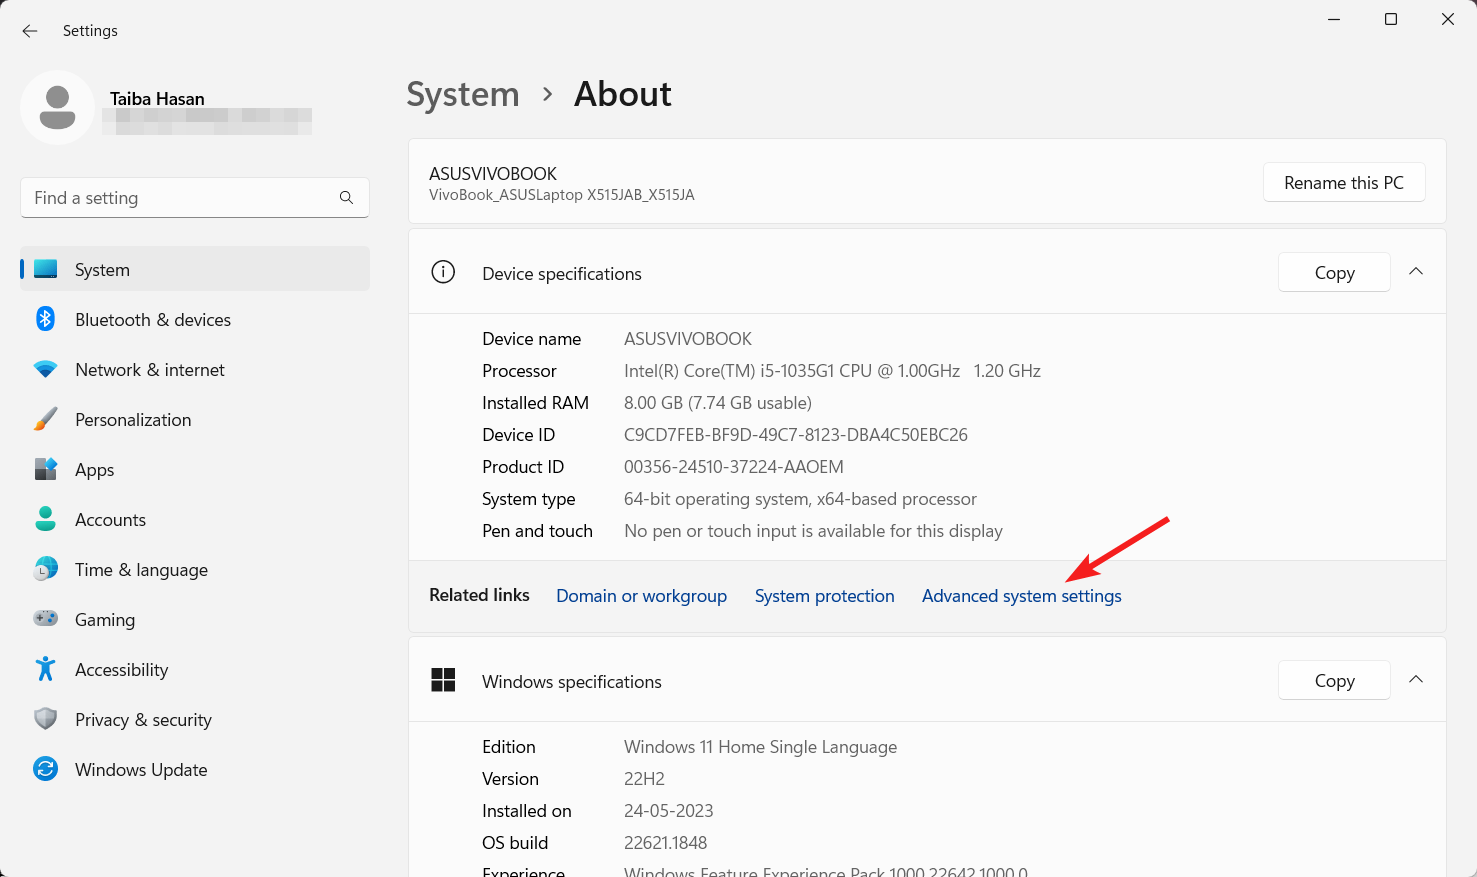Click the Bluetooth icon in sidebar
Screen dimensions: 1477x877
tap(45, 319)
